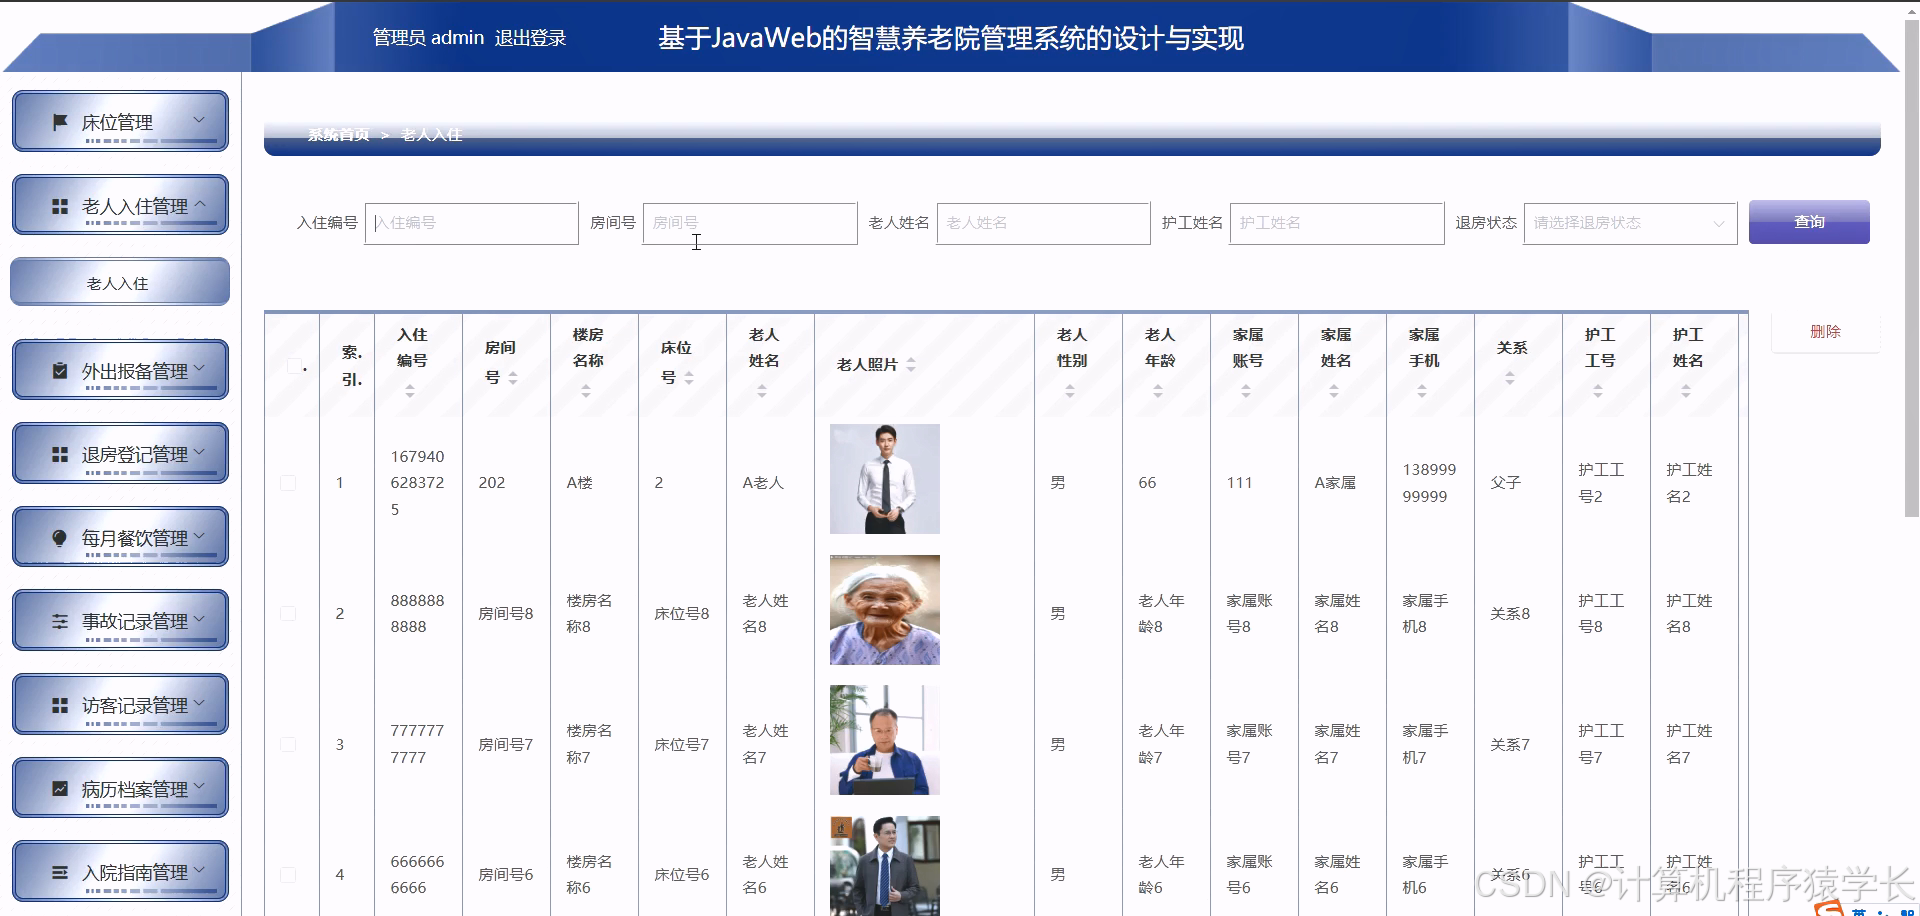Go to 系统首页 via breadcrumb
This screenshot has width=1920, height=916.
[x=338, y=134]
